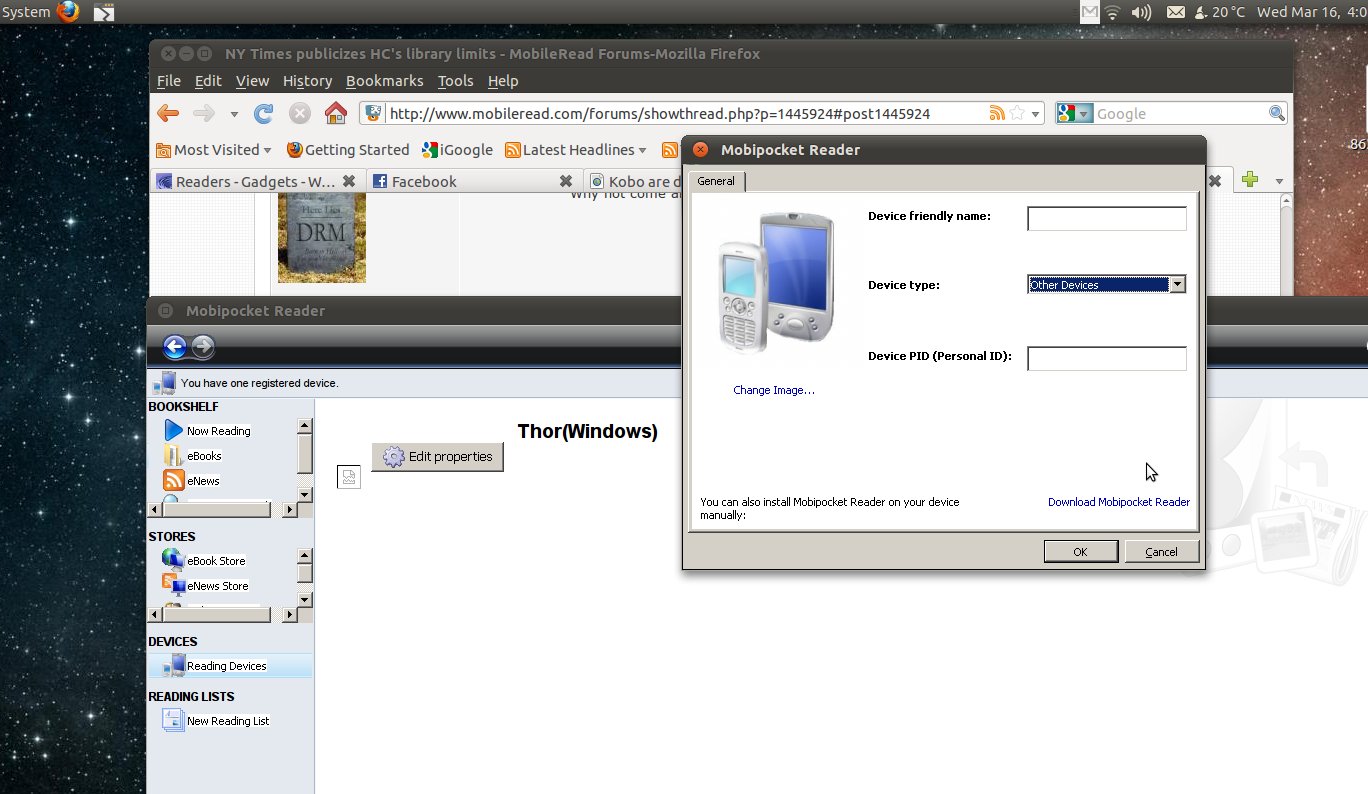Follow the Download Mobipocket Reader link

1119,502
